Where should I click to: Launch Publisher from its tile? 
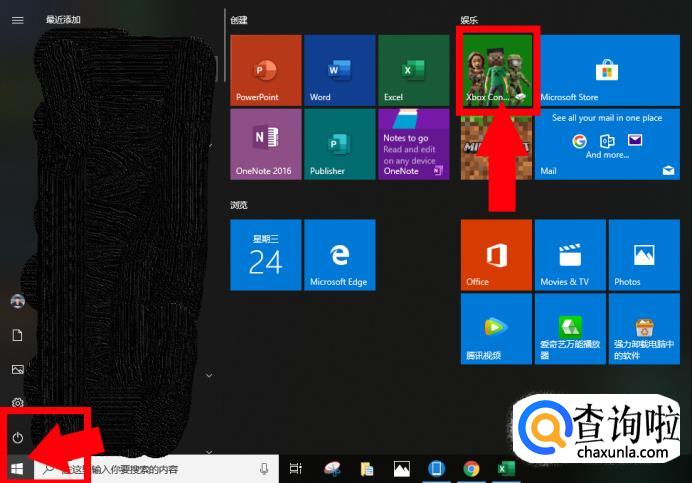[x=340, y=144]
